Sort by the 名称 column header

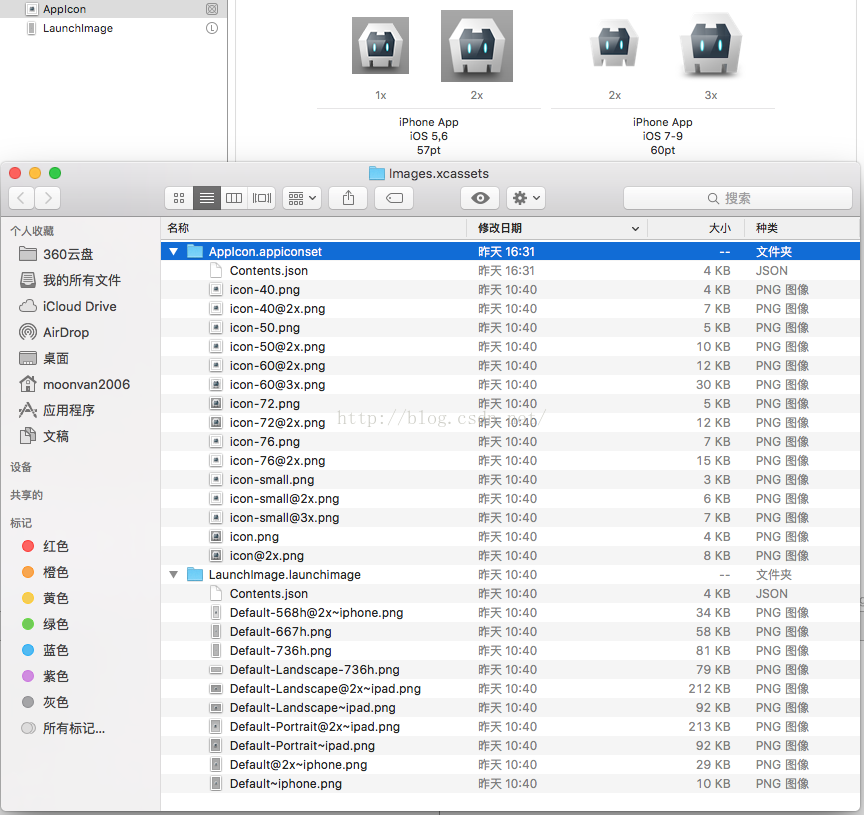314,228
